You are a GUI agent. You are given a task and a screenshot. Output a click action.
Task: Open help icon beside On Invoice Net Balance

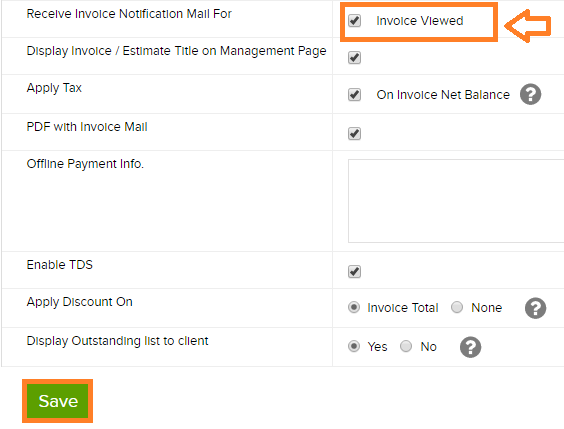coord(530,94)
